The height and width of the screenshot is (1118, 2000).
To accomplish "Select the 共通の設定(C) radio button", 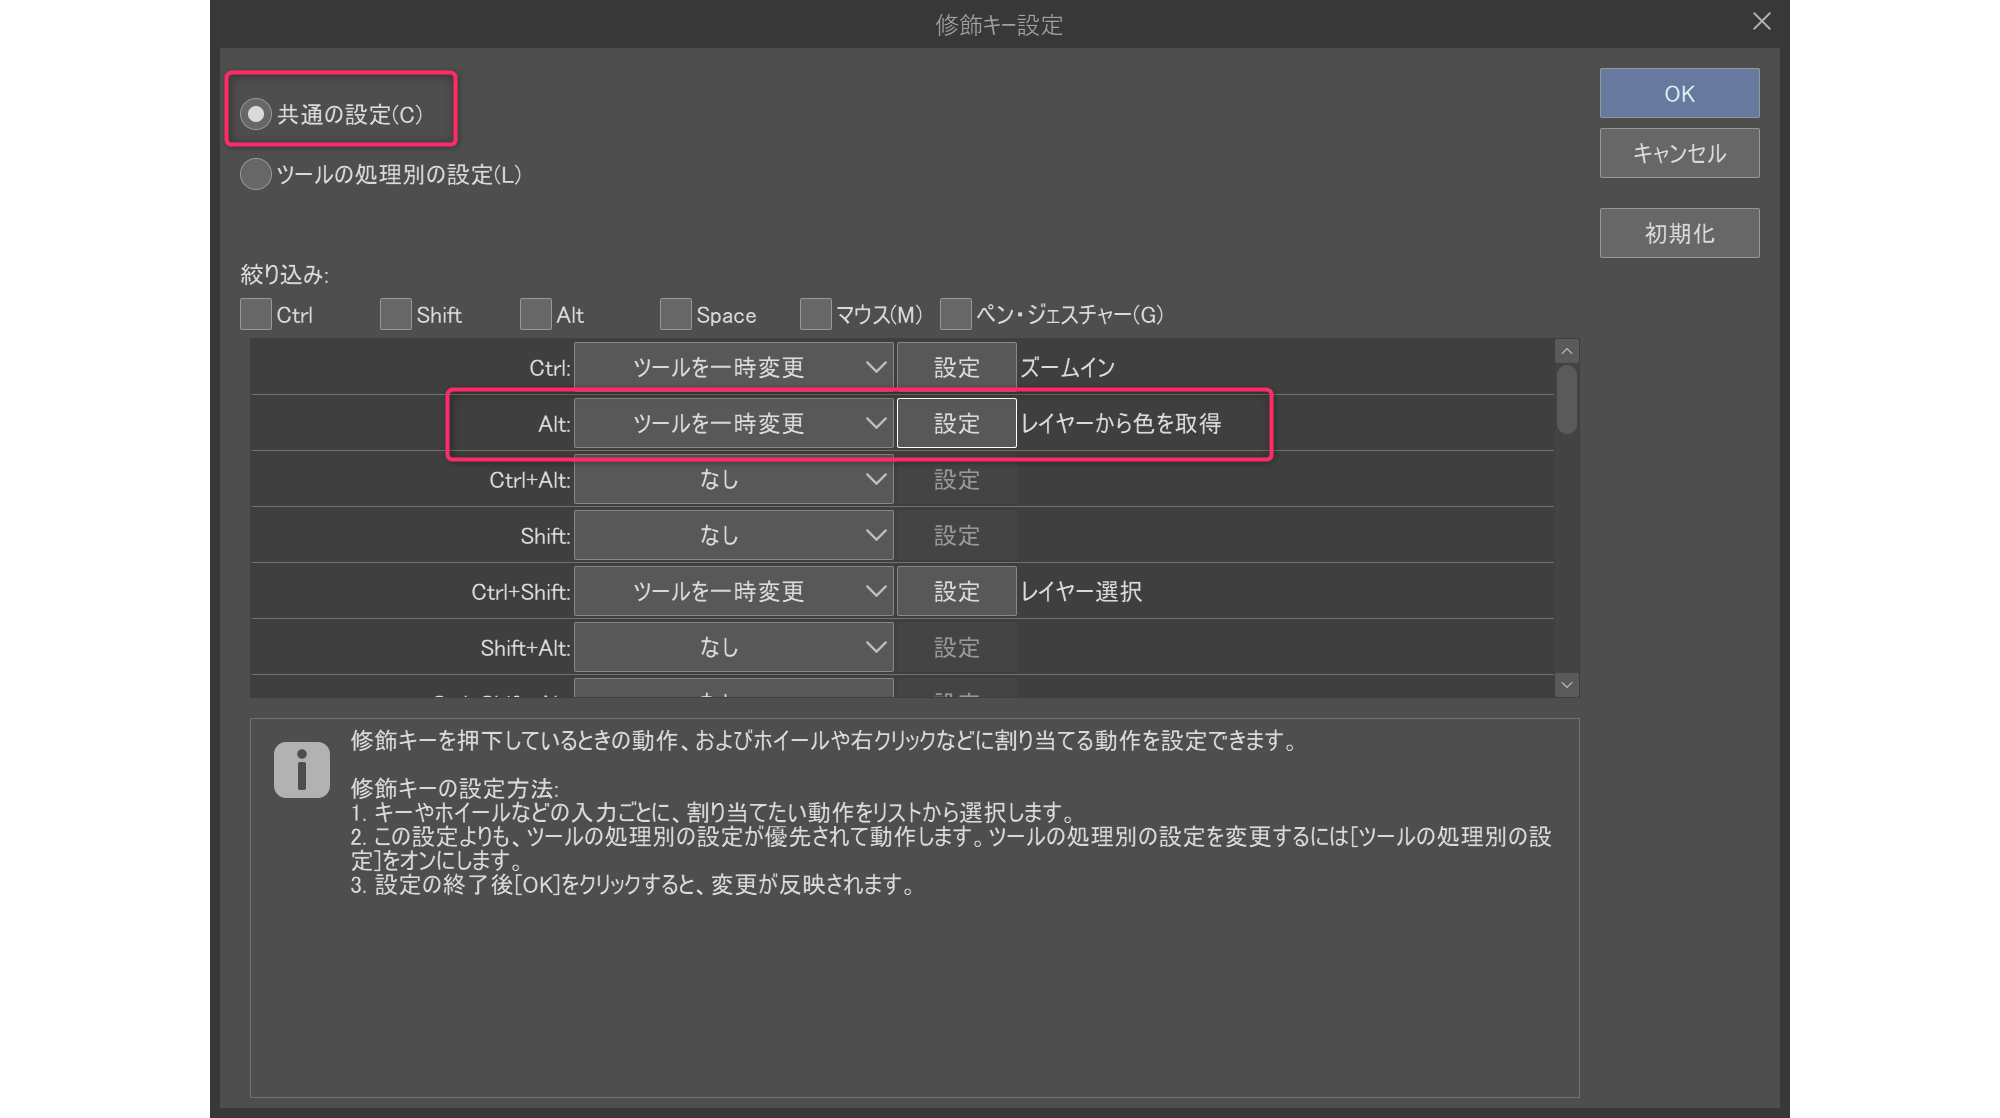I will 256,114.
